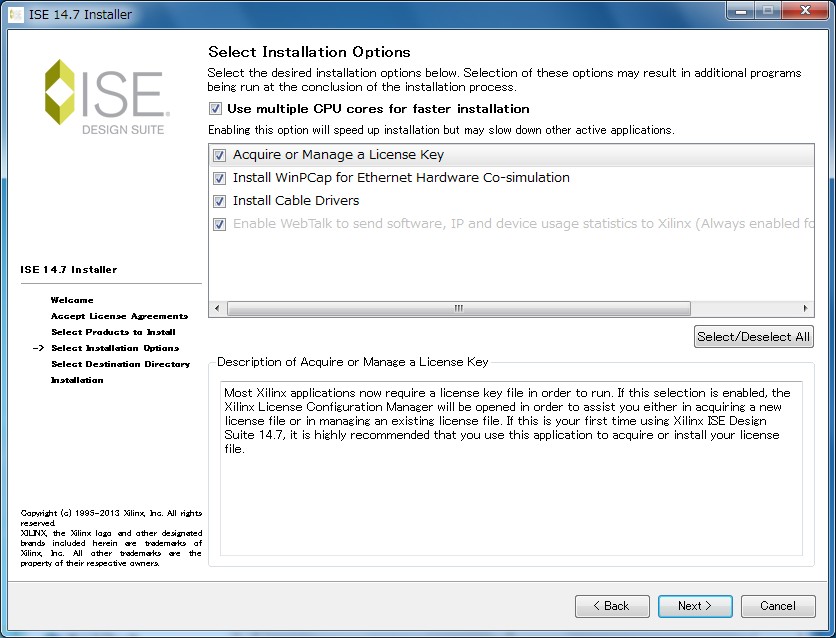Click the Accept License Agreements step
The height and width of the screenshot is (638, 836).
(x=119, y=316)
